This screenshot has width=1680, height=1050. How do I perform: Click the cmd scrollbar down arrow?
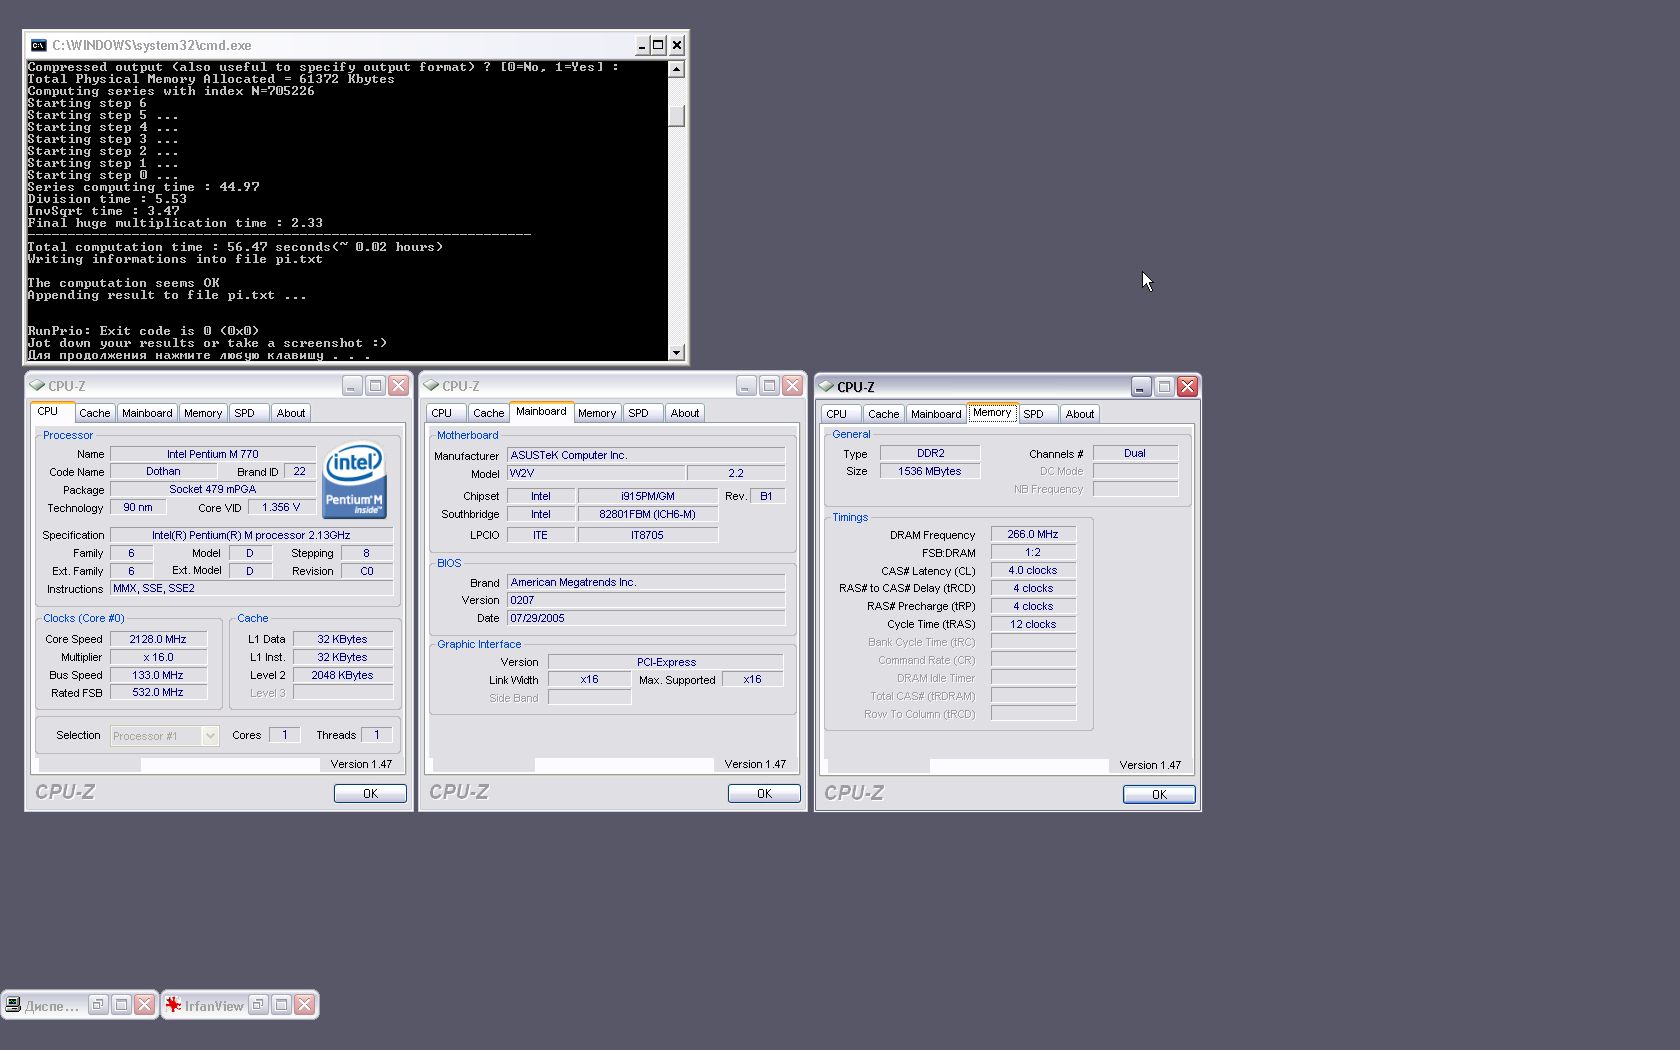[x=676, y=352]
